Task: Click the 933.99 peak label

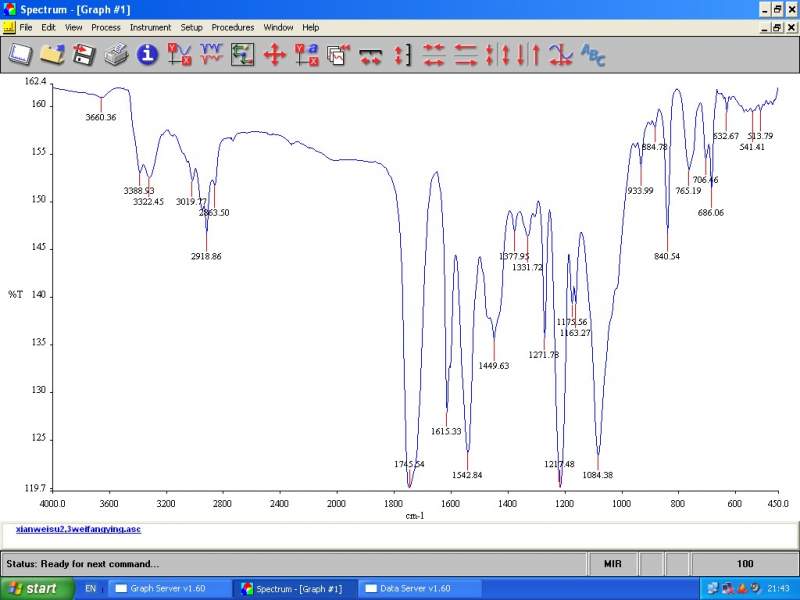Action: coord(640,191)
